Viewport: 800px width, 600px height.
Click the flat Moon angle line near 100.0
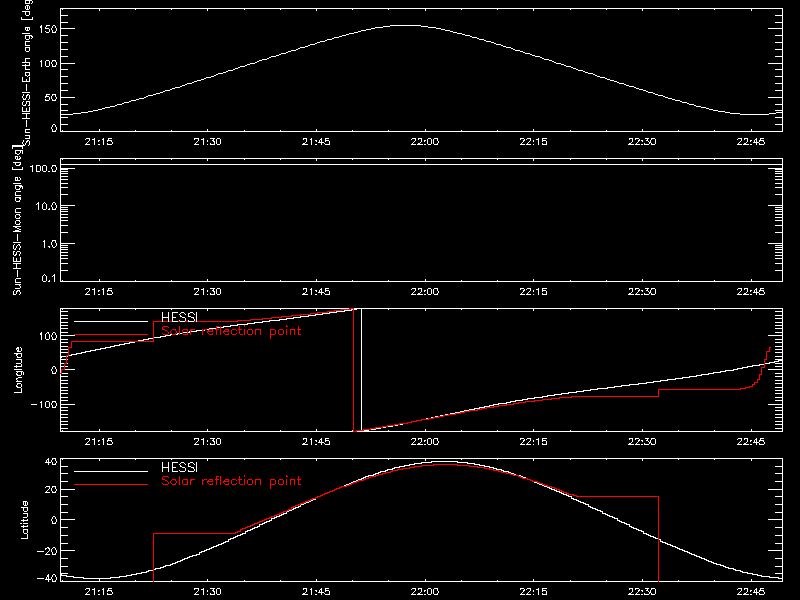click(421, 165)
